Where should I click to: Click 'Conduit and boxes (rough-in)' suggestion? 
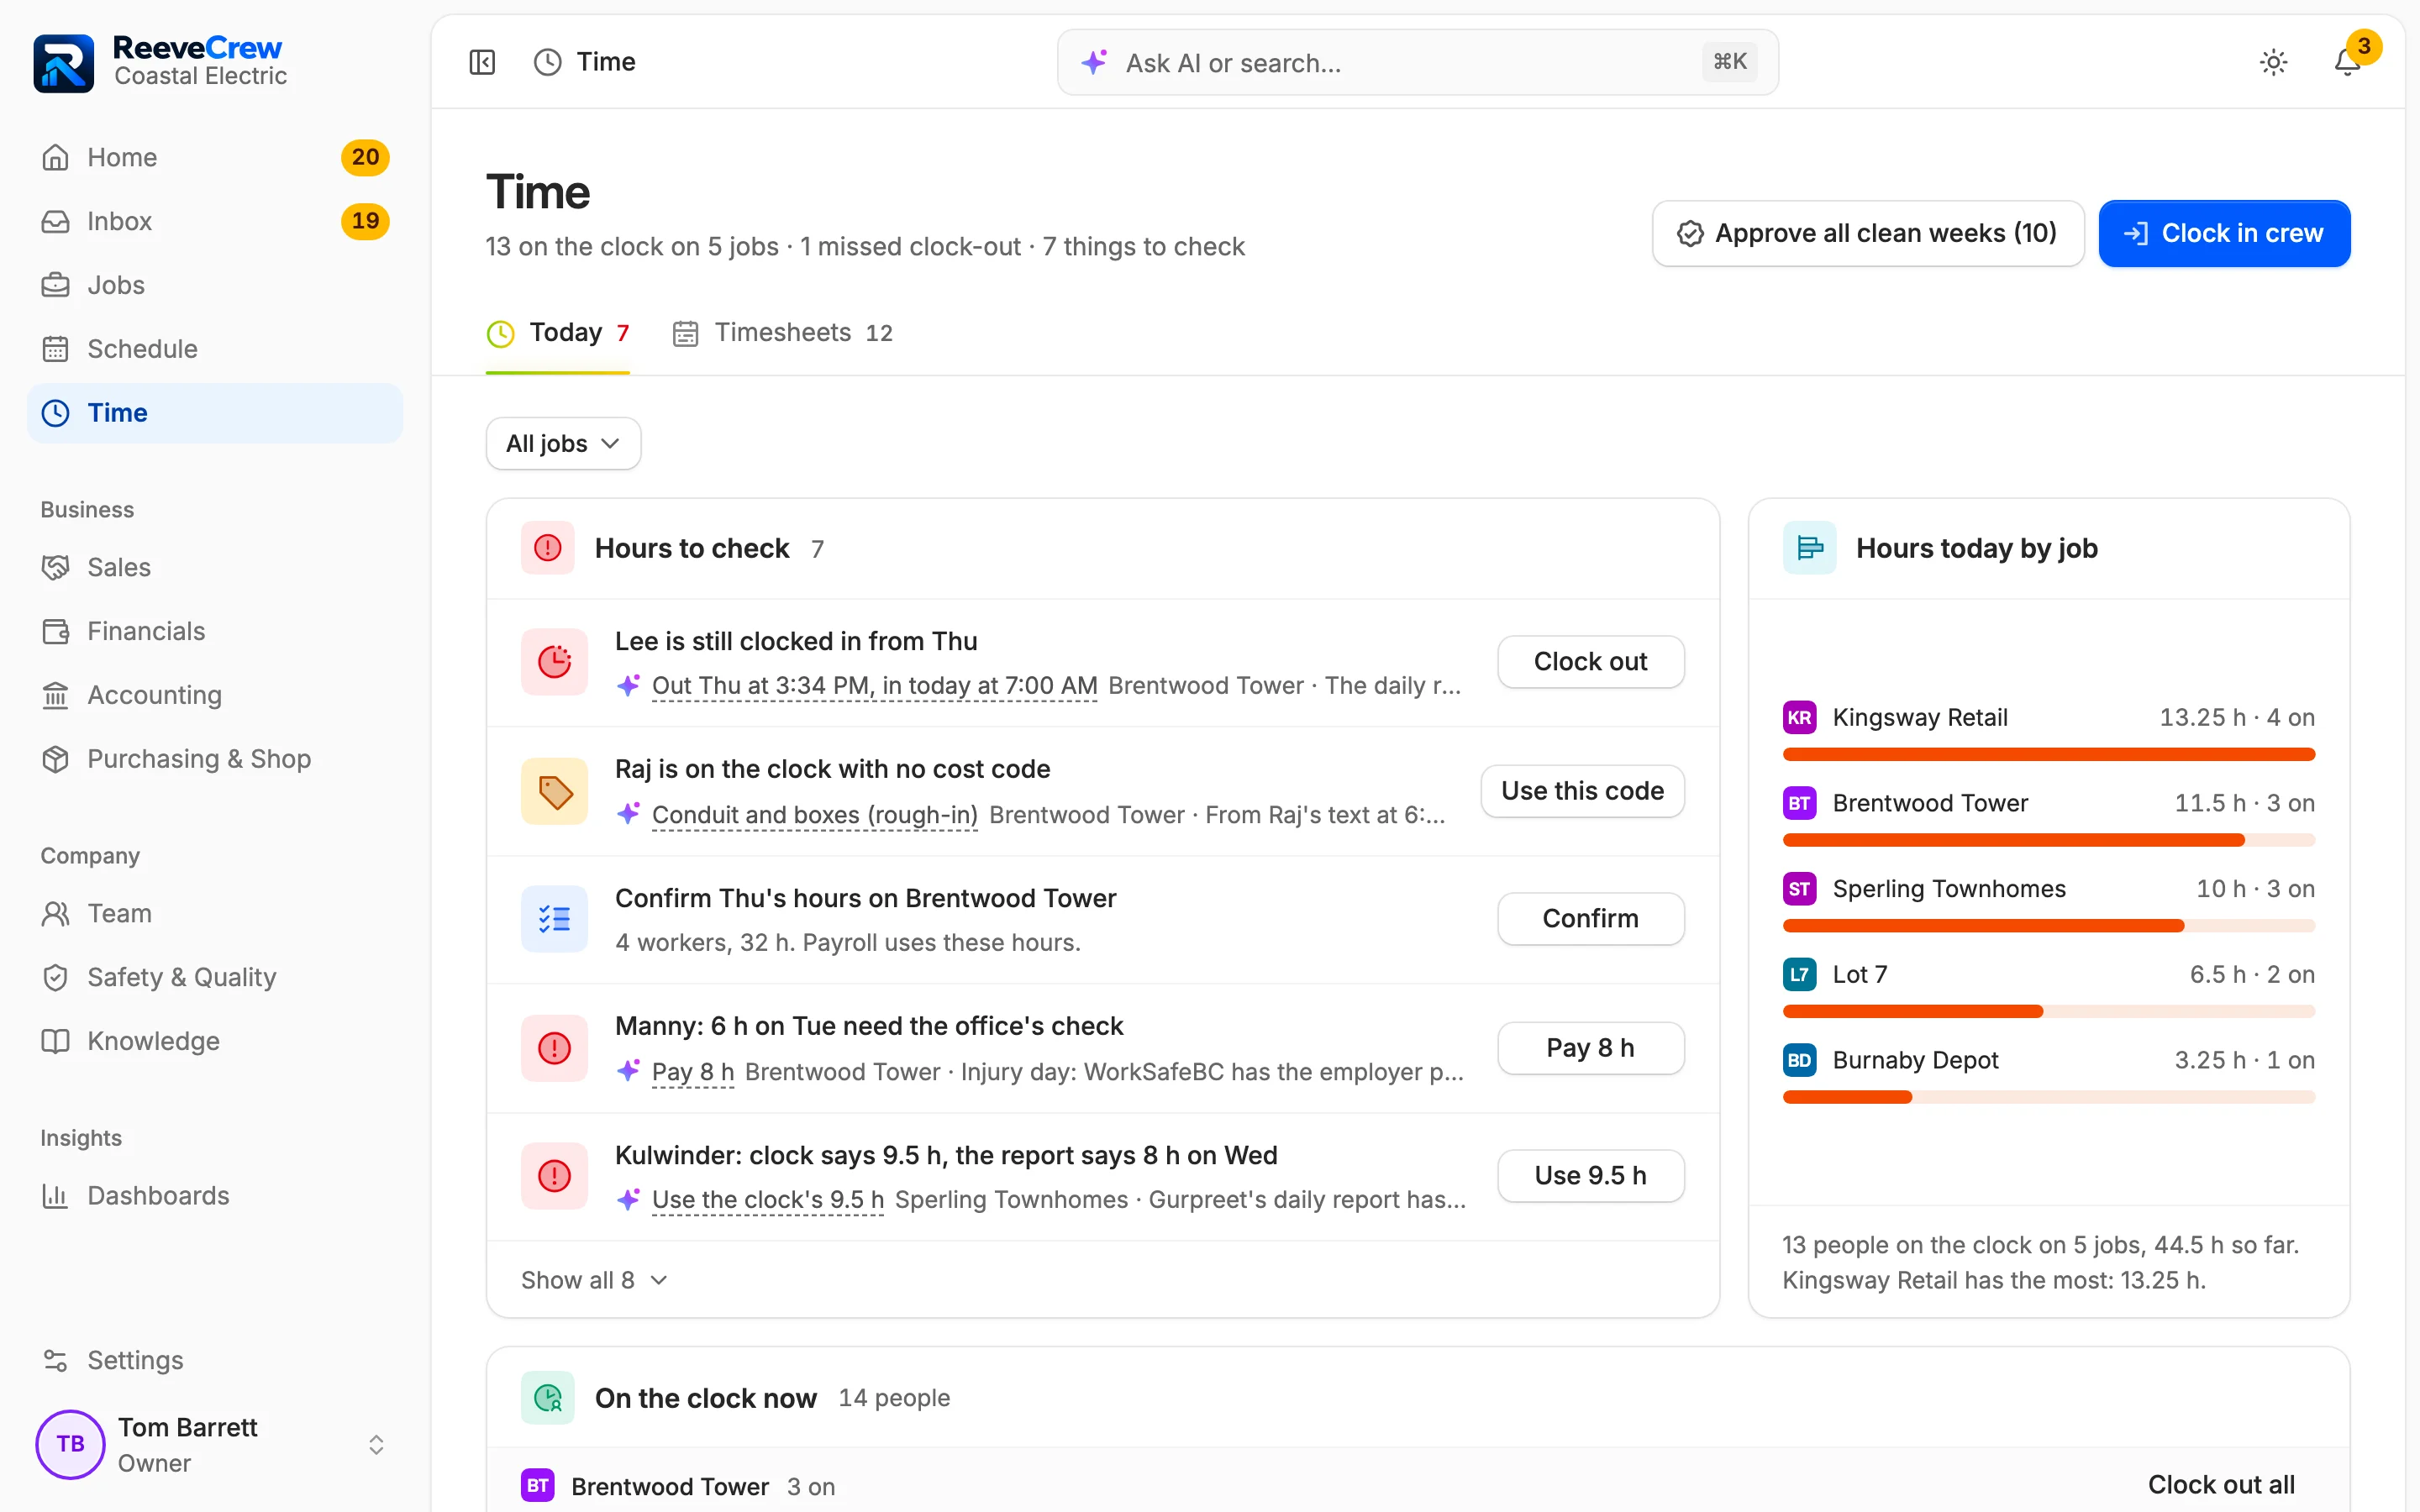click(x=814, y=815)
